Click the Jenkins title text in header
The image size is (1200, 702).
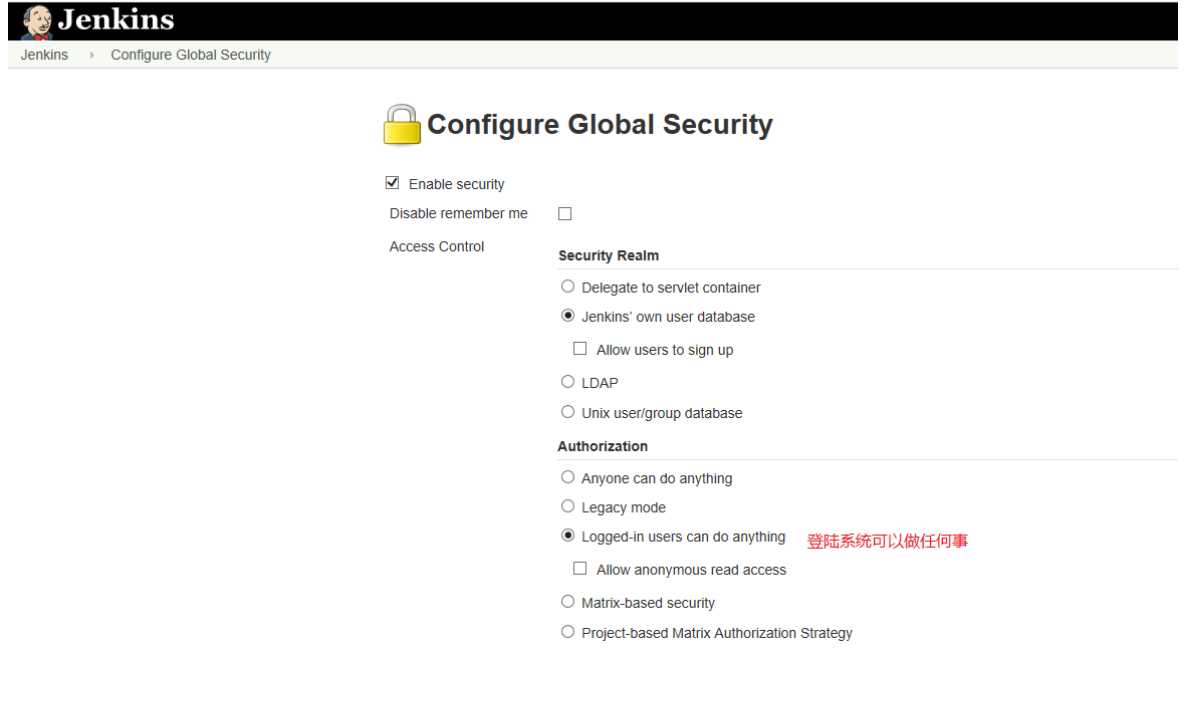click(x=116, y=20)
